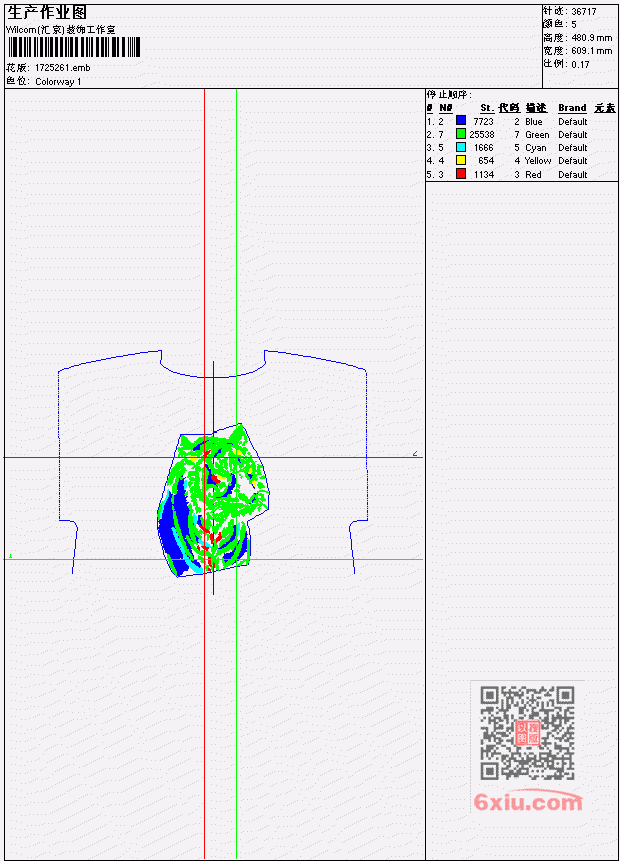Select the yellow thread color swatch

(x=461, y=160)
